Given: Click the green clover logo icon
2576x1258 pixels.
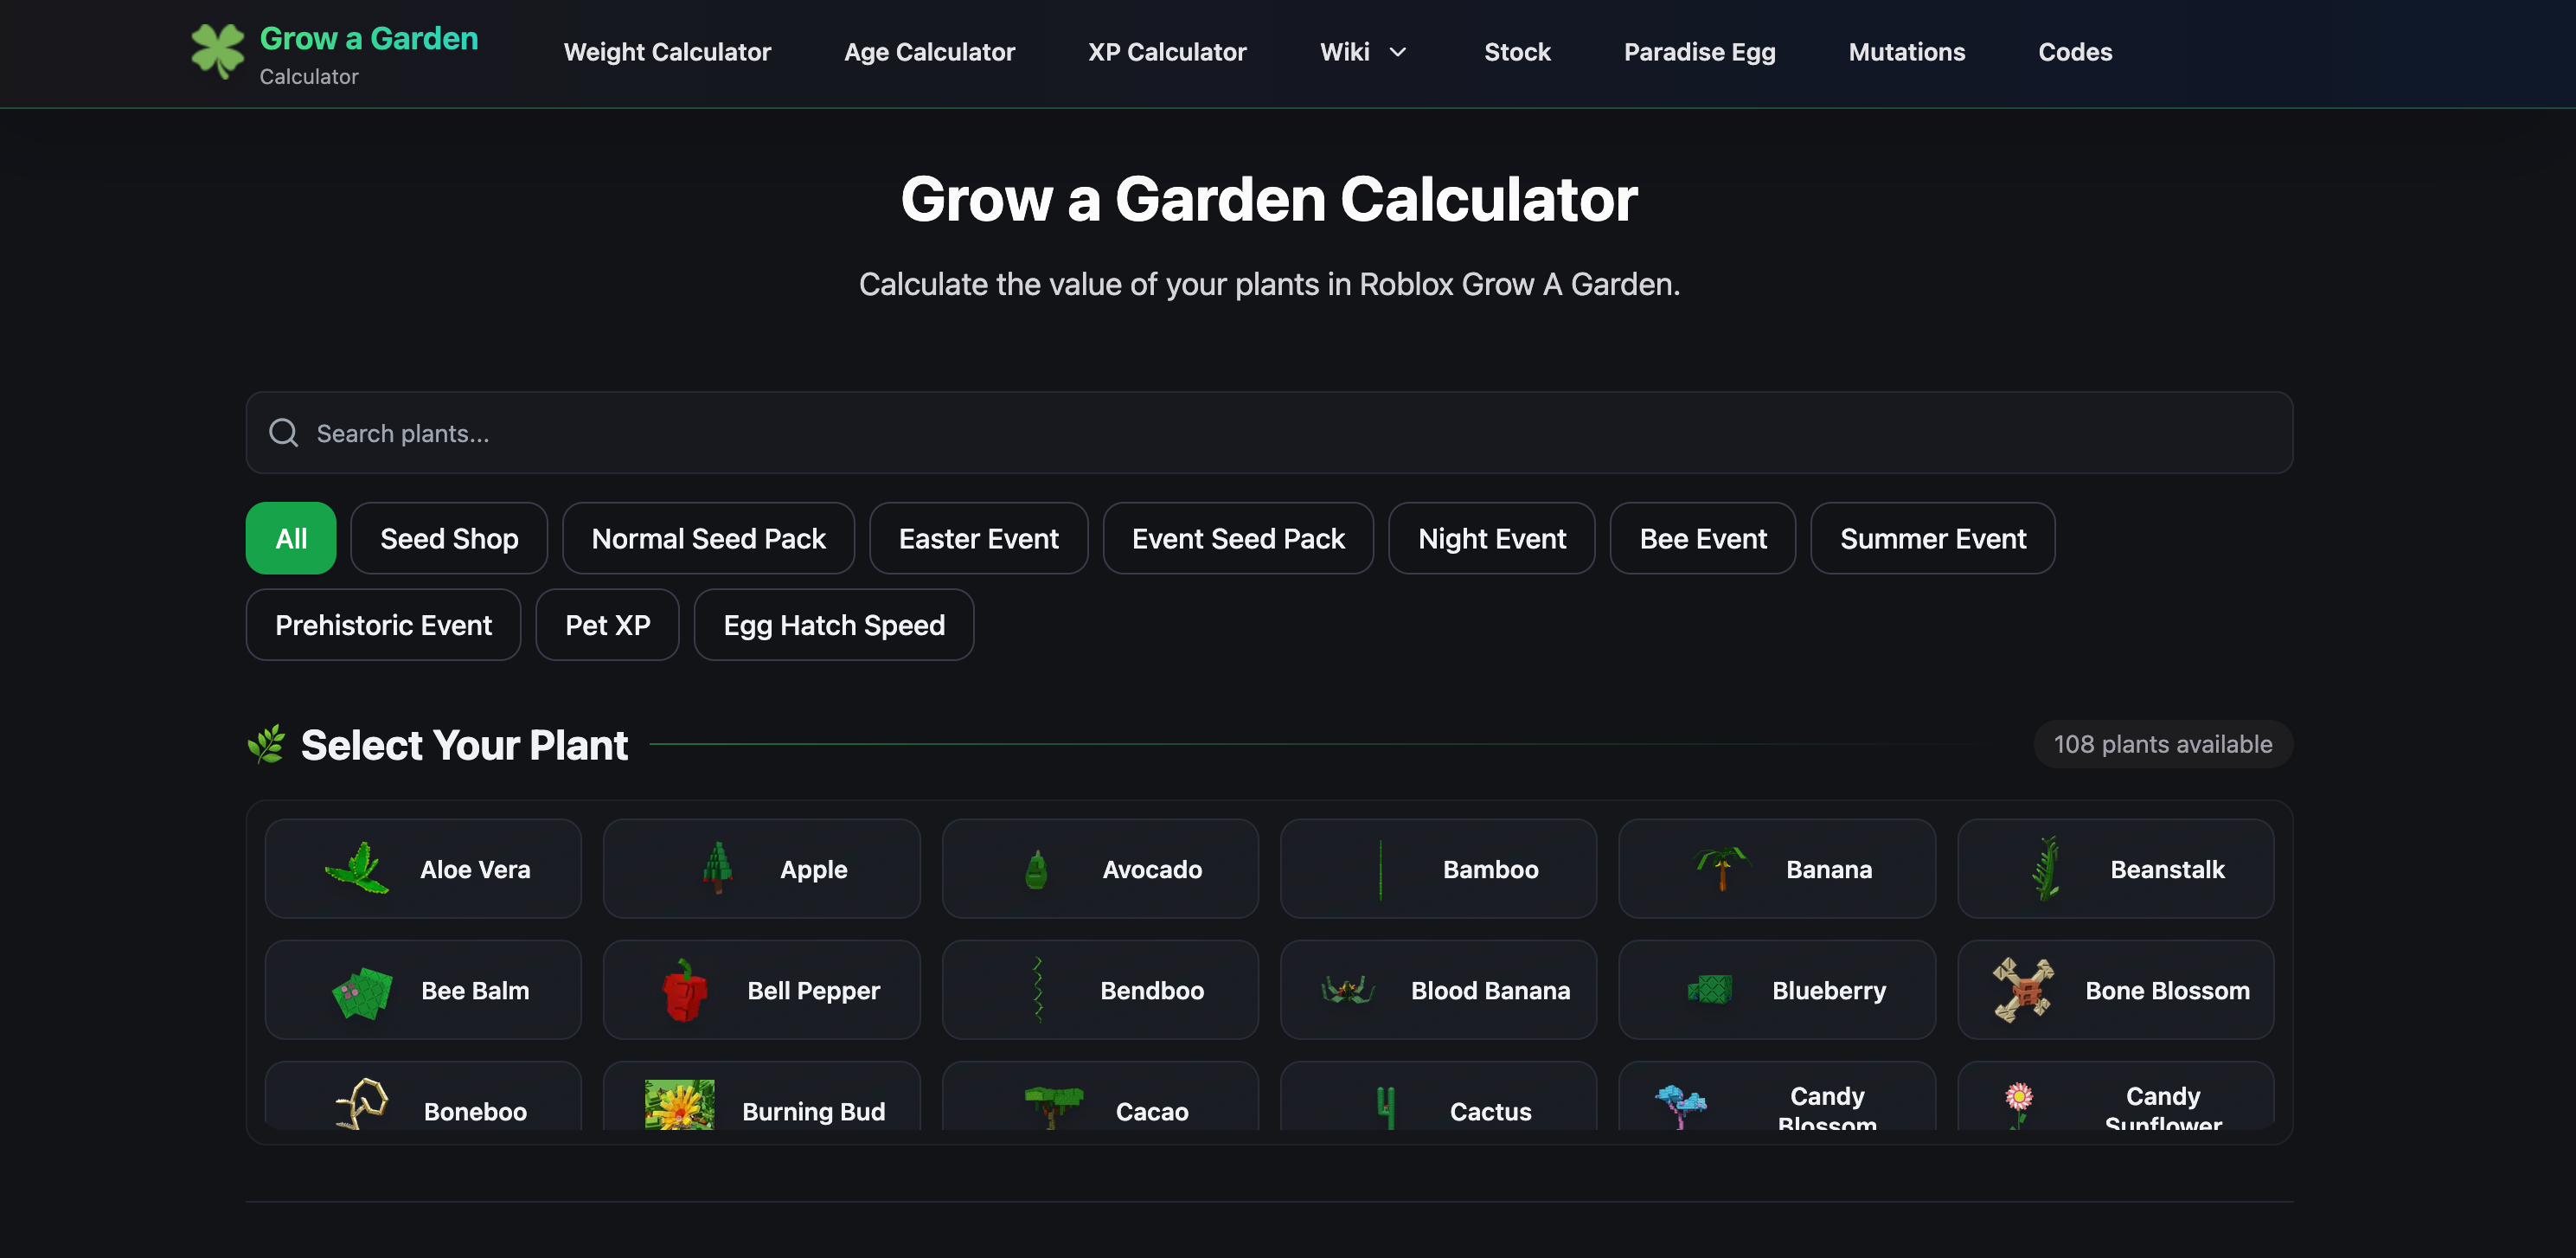Looking at the screenshot, I should tap(217, 50).
